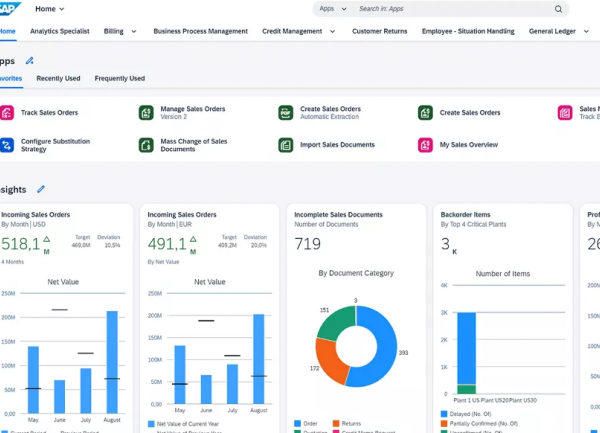Click the search magnifier icon
The height and width of the screenshot is (433, 600).
[558, 9]
